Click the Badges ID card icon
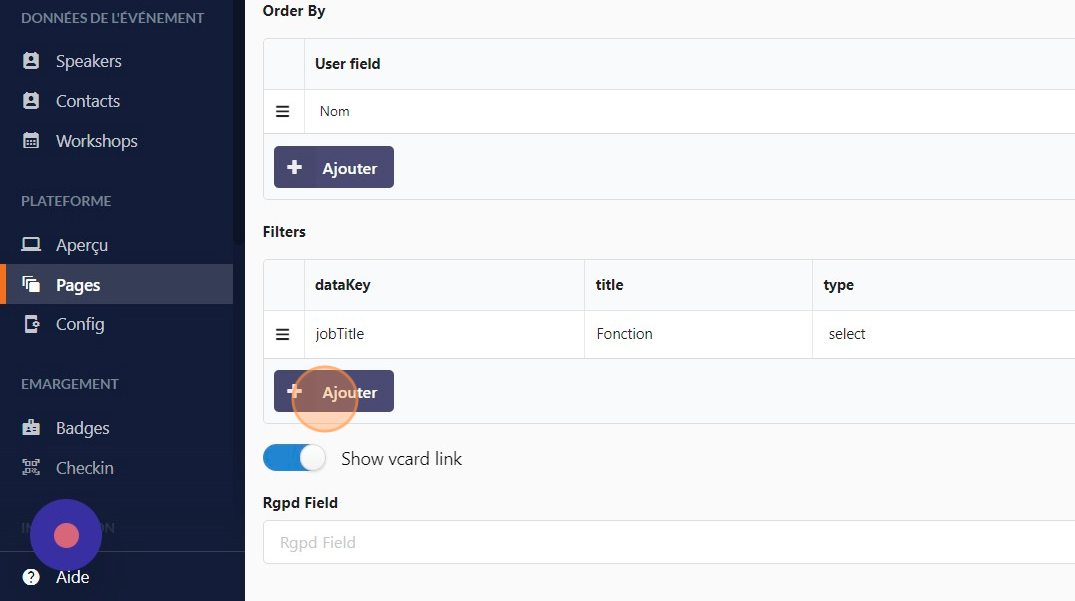 pos(31,428)
